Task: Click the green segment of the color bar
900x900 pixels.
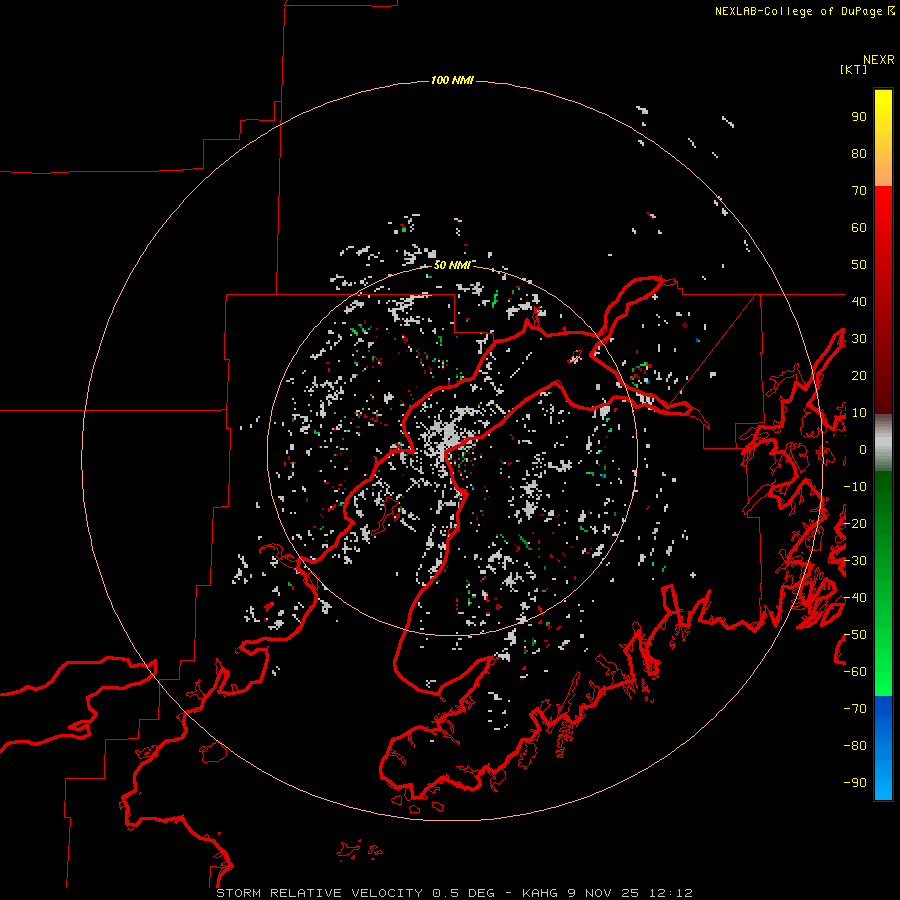Action: 883,584
